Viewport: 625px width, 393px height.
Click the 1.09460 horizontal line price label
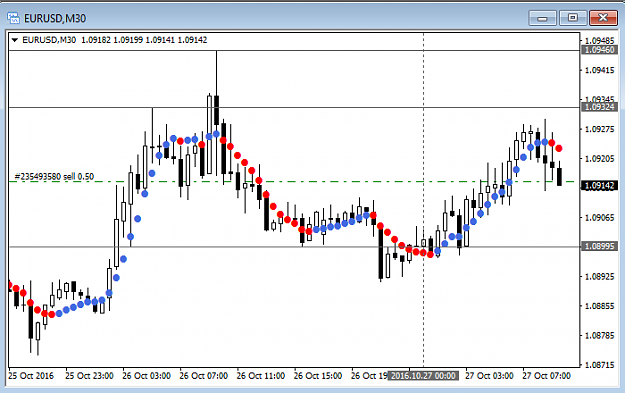coord(599,50)
